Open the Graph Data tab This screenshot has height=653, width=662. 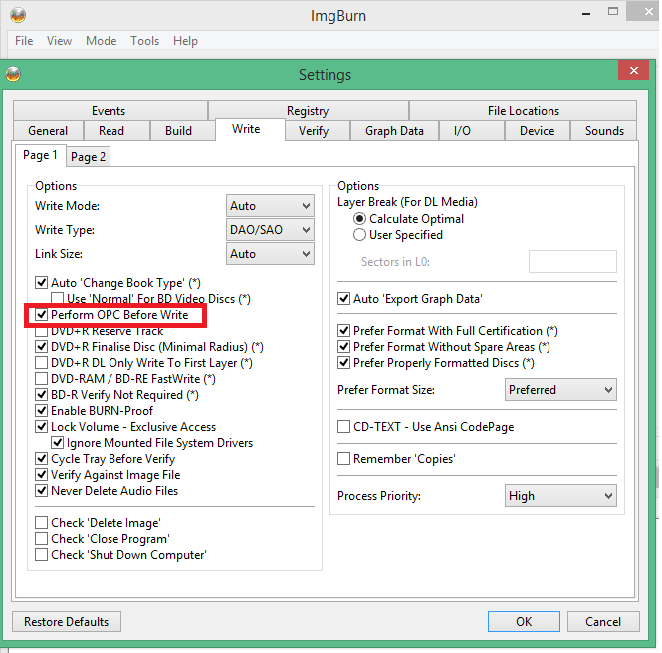coord(394,131)
